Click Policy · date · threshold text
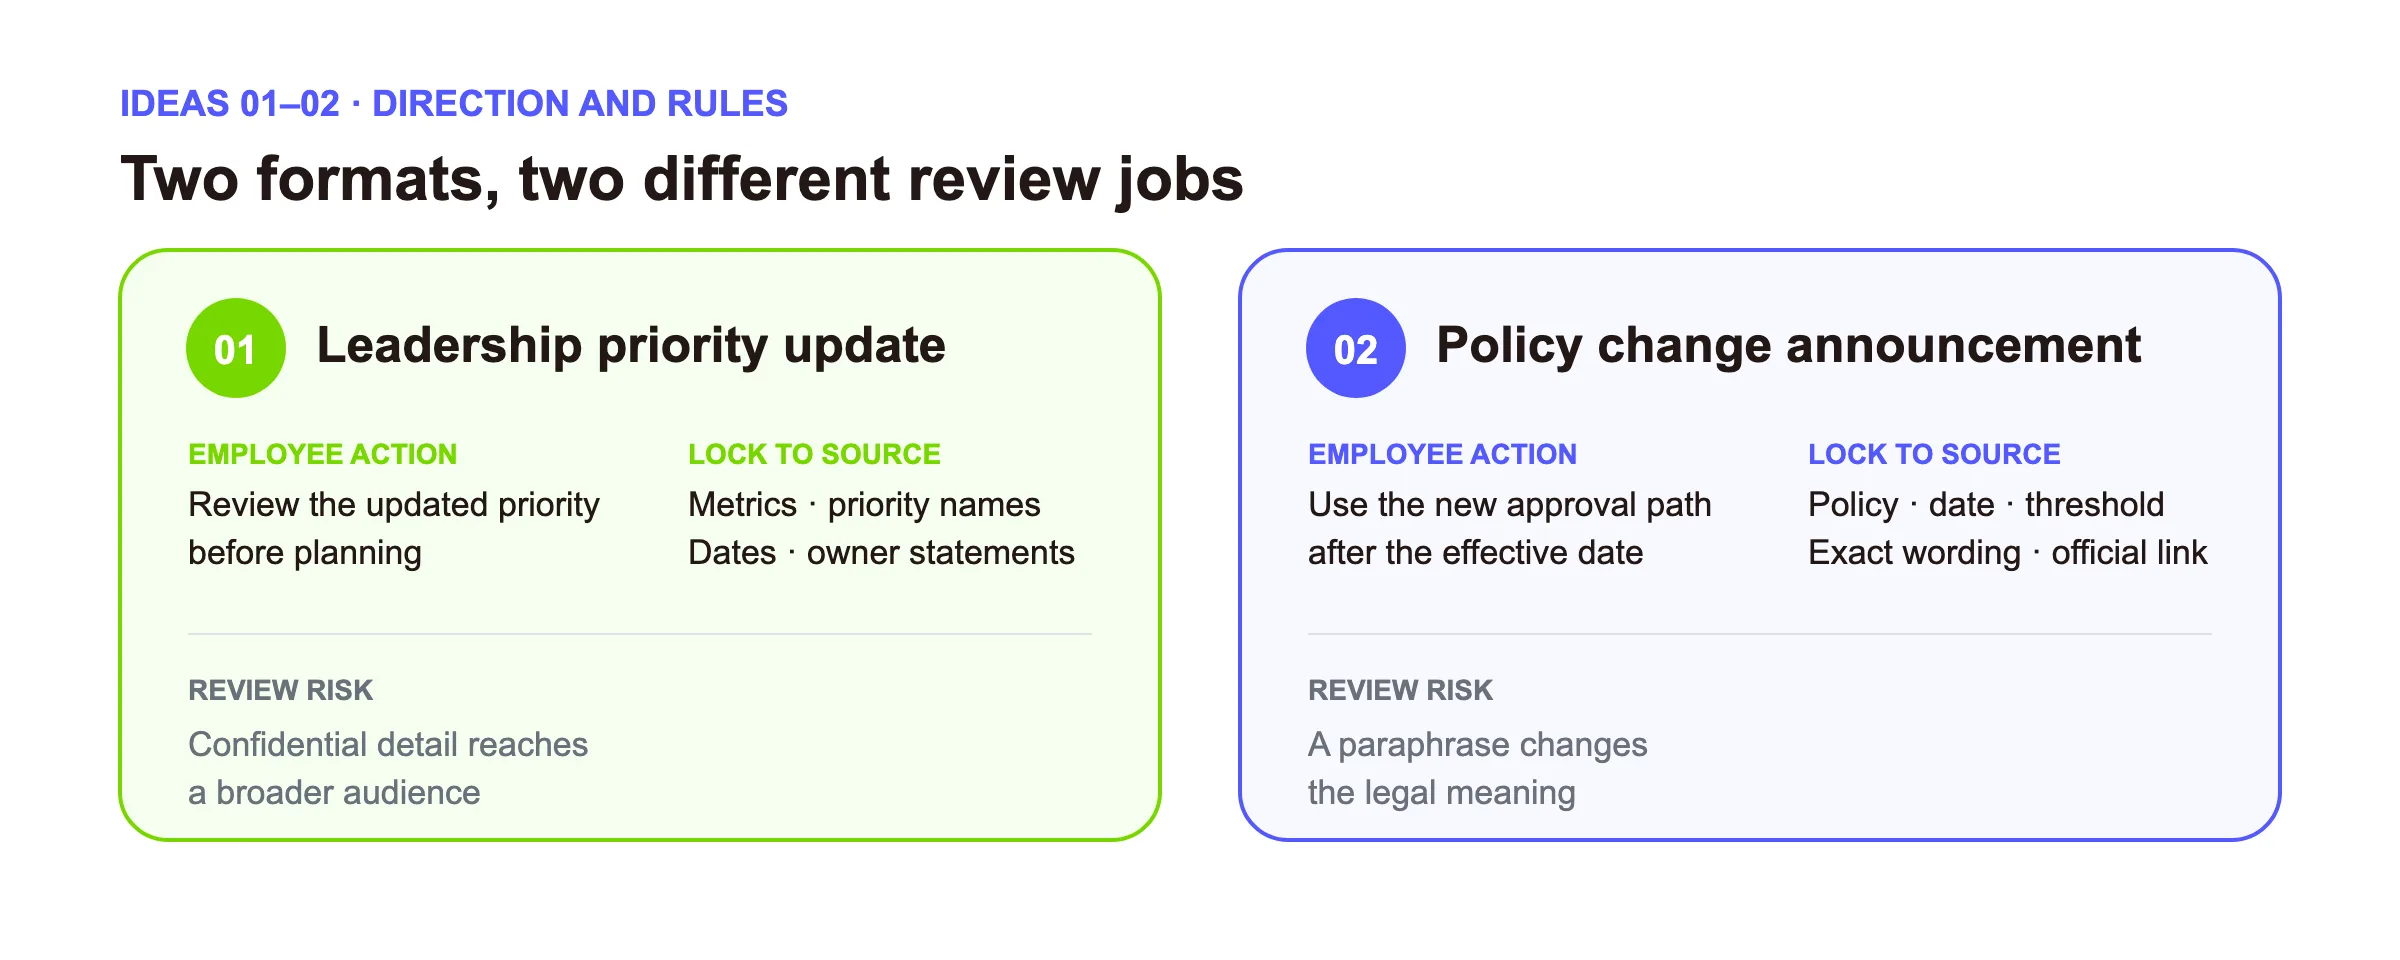 click(x=1986, y=505)
